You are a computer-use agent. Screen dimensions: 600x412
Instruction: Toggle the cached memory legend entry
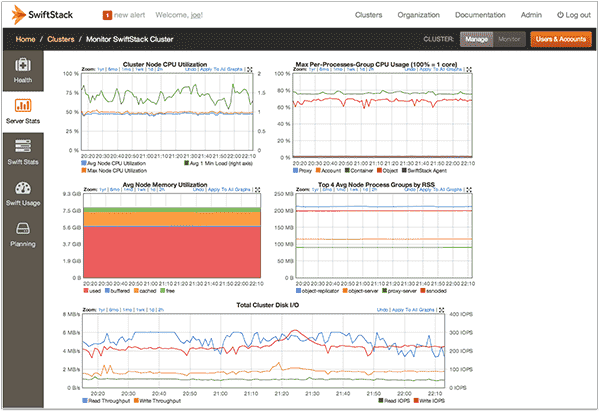pos(145,291)
